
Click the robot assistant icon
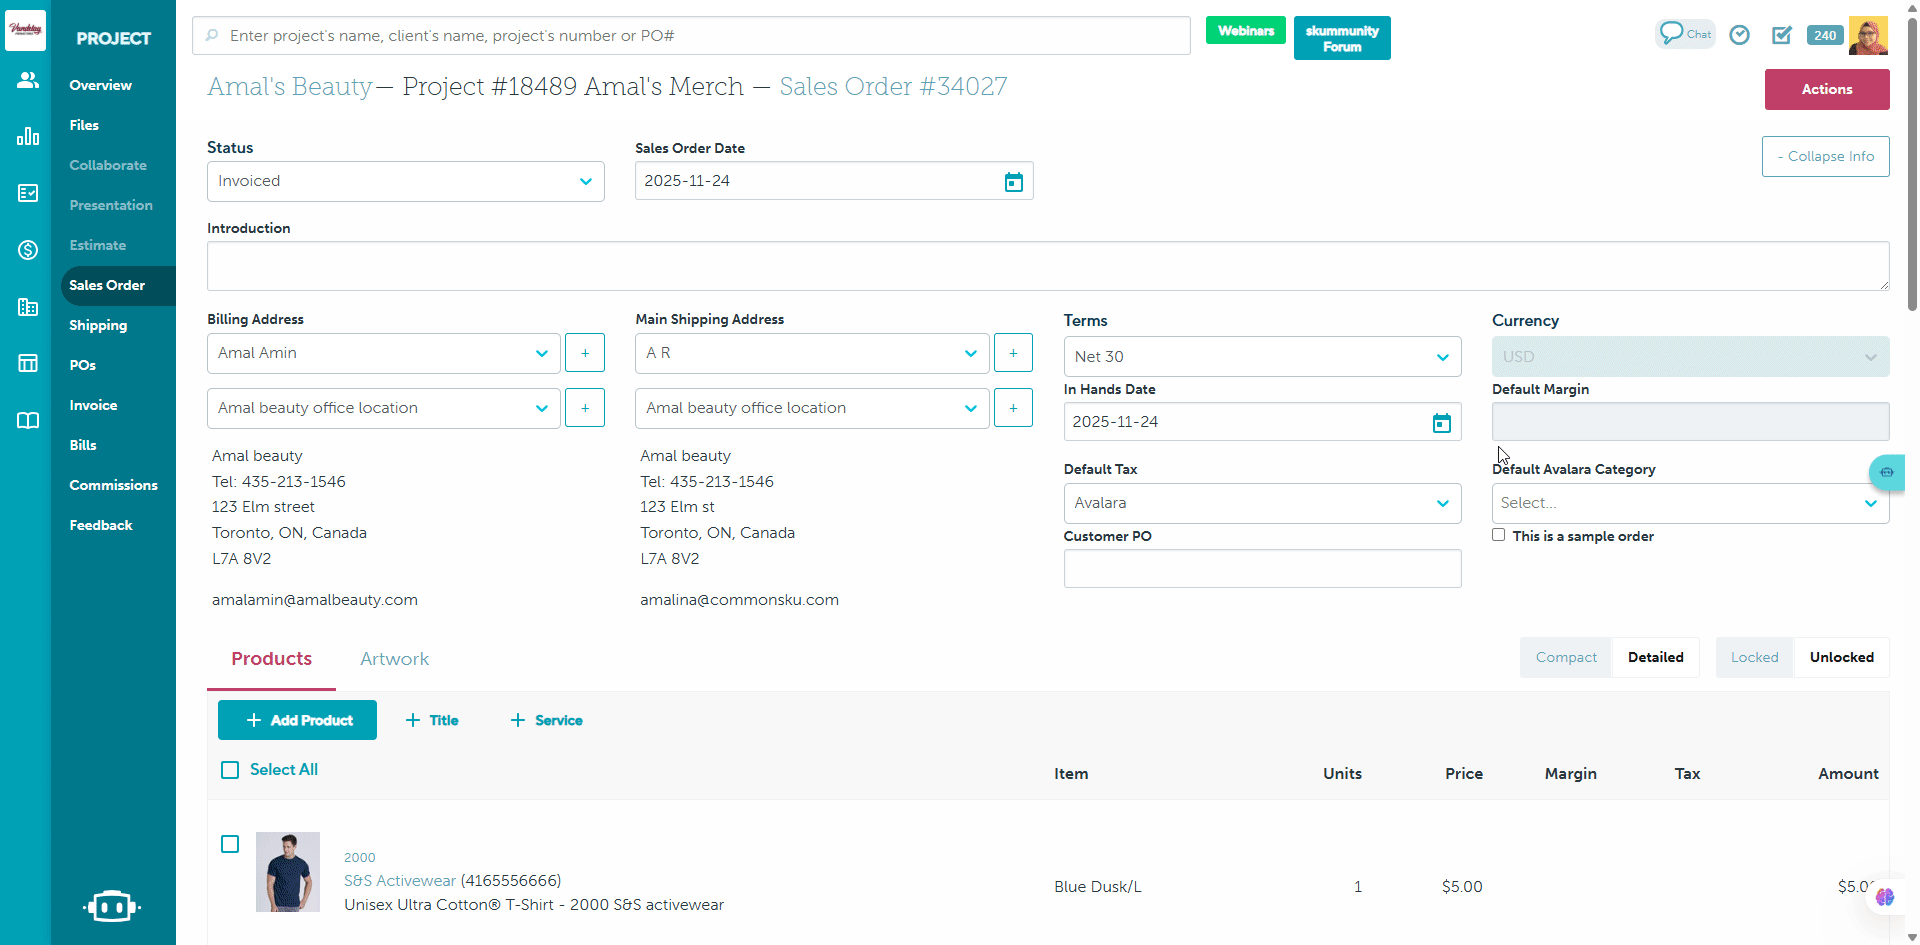point(112,906)
